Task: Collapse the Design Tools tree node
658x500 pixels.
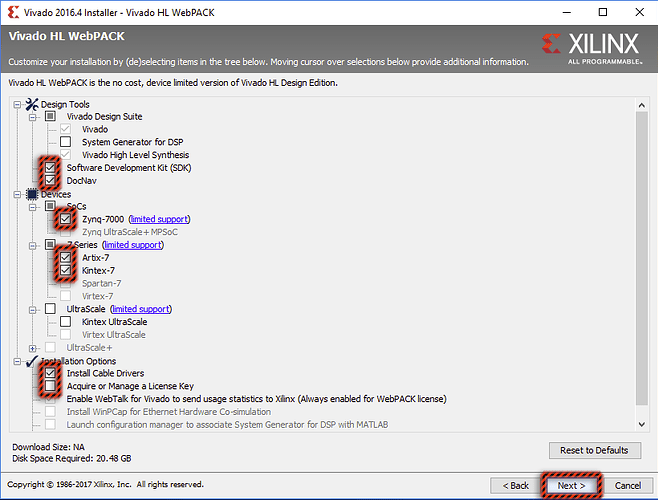Action: click(x=18, y=104)
